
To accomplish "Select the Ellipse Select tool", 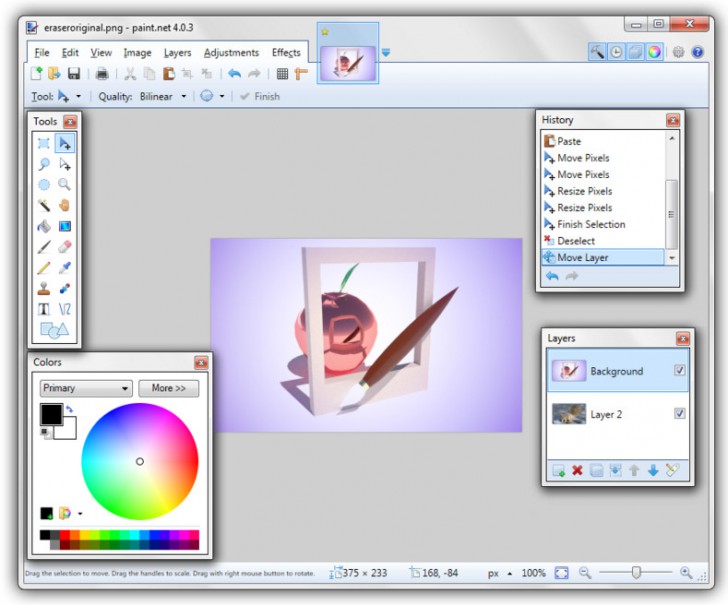I will [x=44, y=185].
